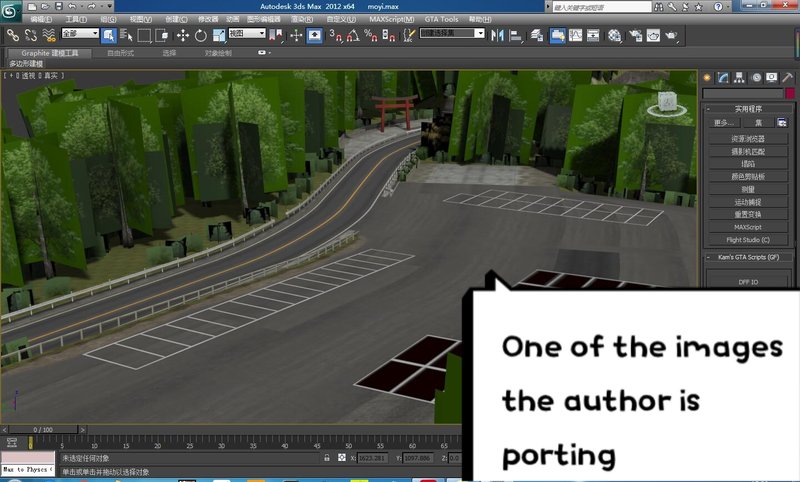This screenshot has height=482, width=800.
Task: Click the Rectangular Selection Region icon
Action: pyautogui.click(x=144, y=35)
